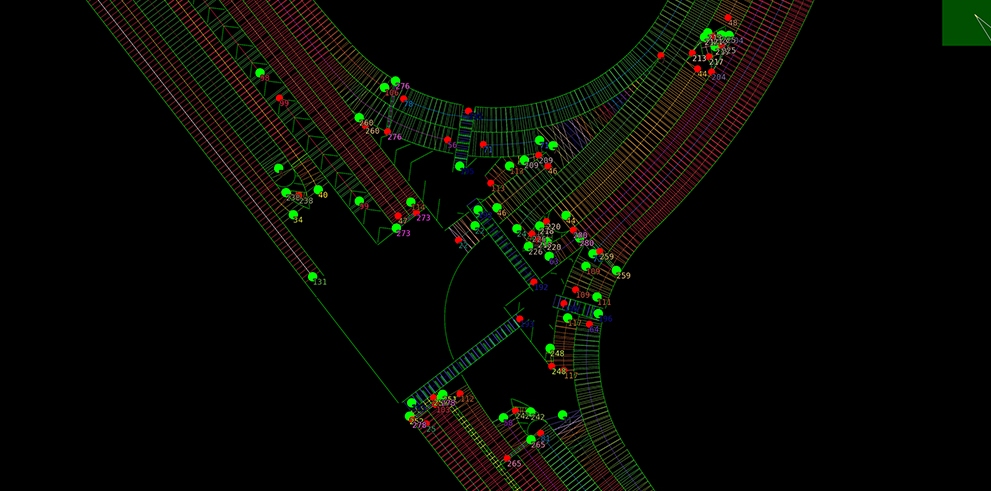Select the red node labeled 192

[x=533, y=282]
